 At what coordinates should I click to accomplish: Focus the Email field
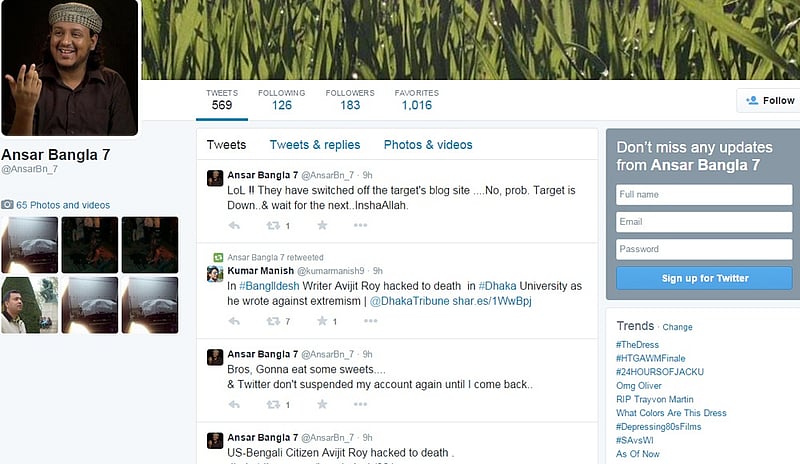[x=704, y=222]
